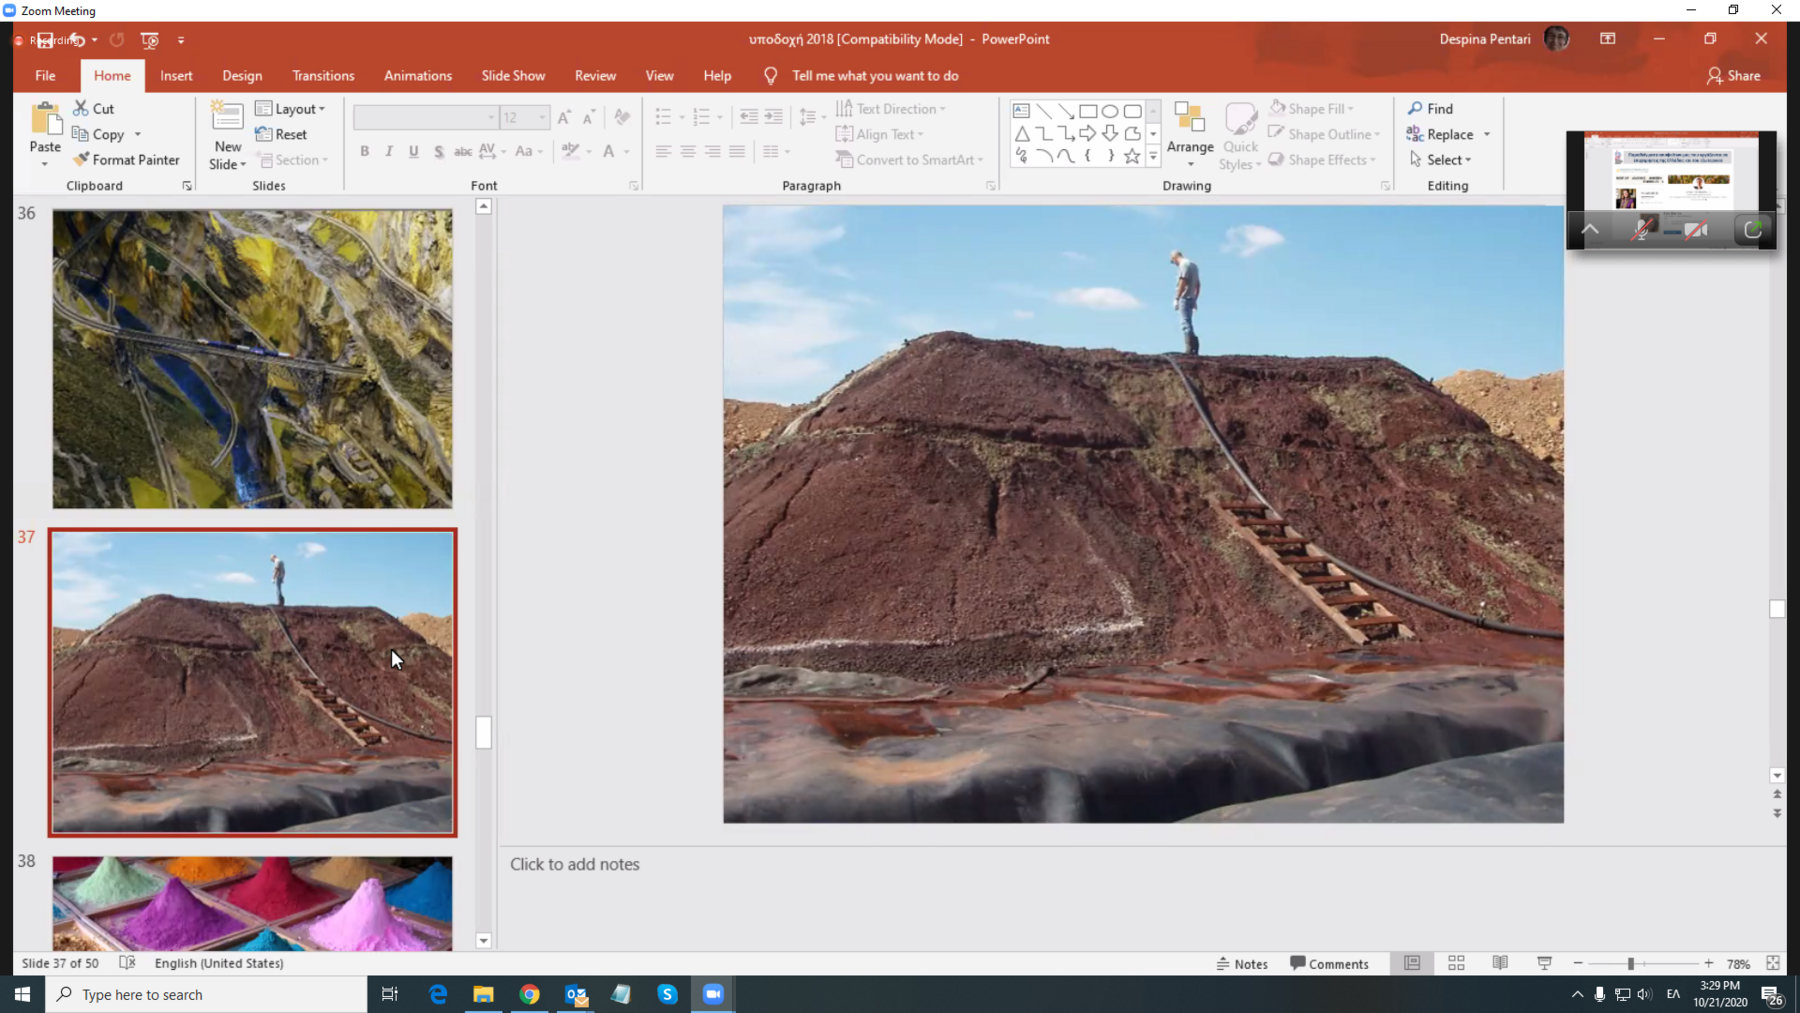Toggle the Comments pane

pos(1329,964)
